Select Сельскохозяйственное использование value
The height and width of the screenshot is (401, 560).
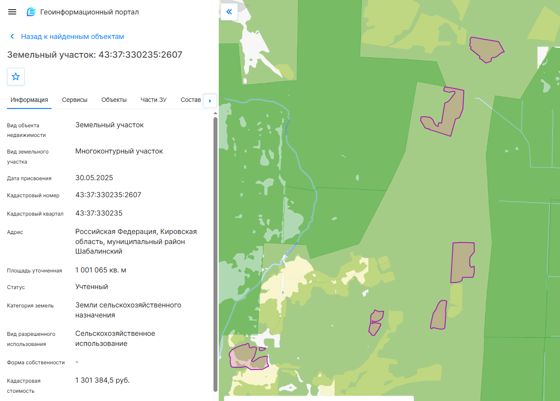click(115, 339)
